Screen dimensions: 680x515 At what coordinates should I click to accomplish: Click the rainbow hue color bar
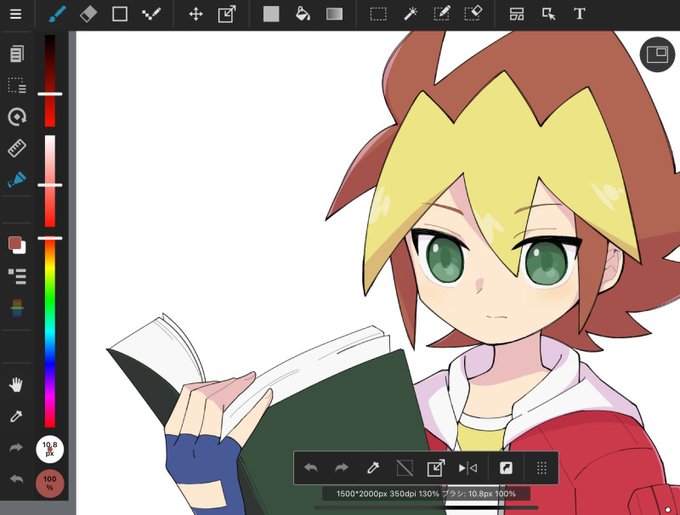tap(50, 332)
